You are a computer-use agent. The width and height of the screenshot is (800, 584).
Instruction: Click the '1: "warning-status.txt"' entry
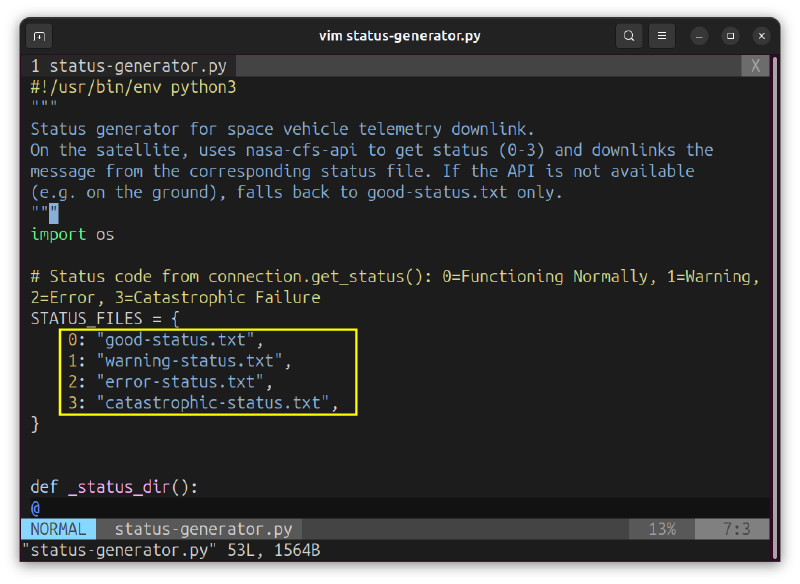coord(180,361)
